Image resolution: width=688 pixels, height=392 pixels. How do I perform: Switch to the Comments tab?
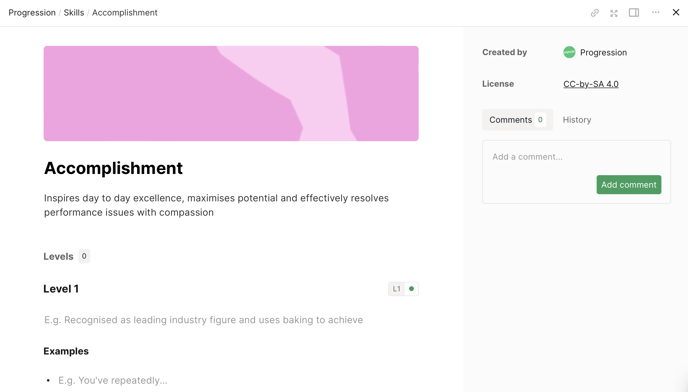coord(517,120)
